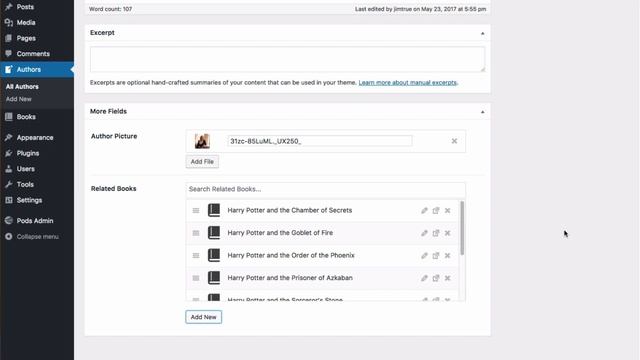640x360 pixels.
Task: Click drag handle for Chamber of Secrets
Action: pos(196,211)
